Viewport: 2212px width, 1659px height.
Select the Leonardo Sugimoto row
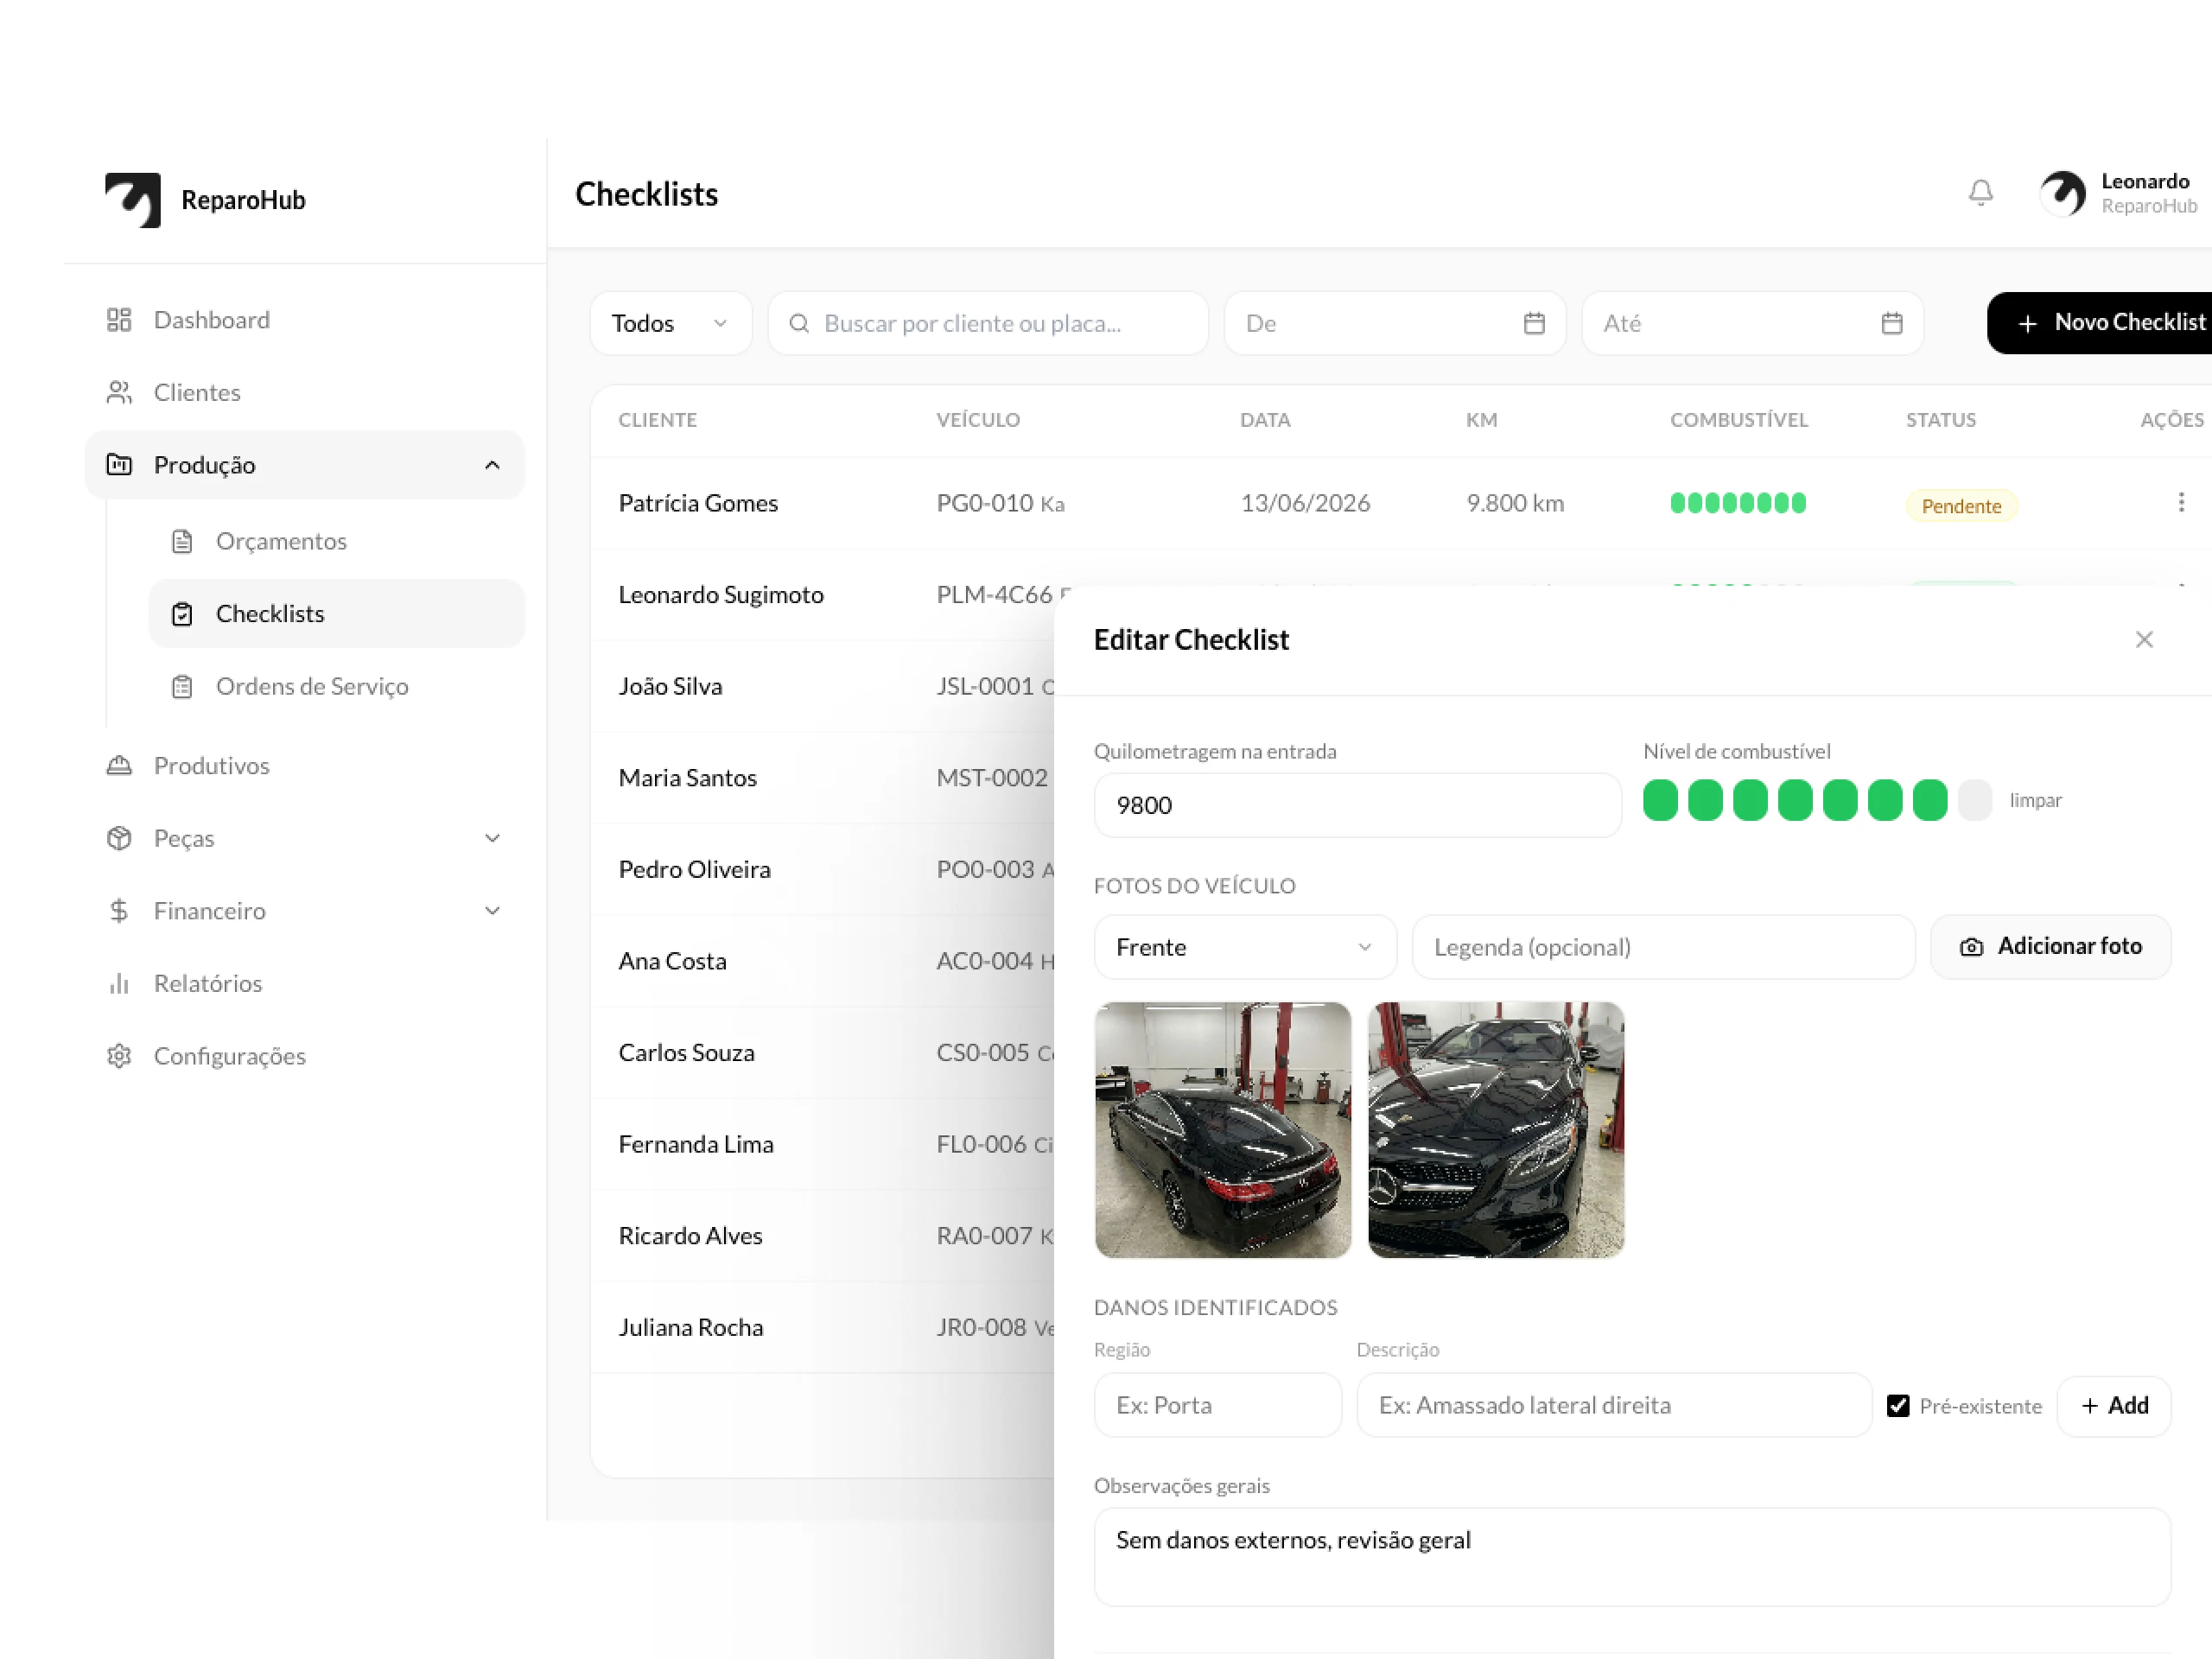pyautogui.click(x=822, y=595)
